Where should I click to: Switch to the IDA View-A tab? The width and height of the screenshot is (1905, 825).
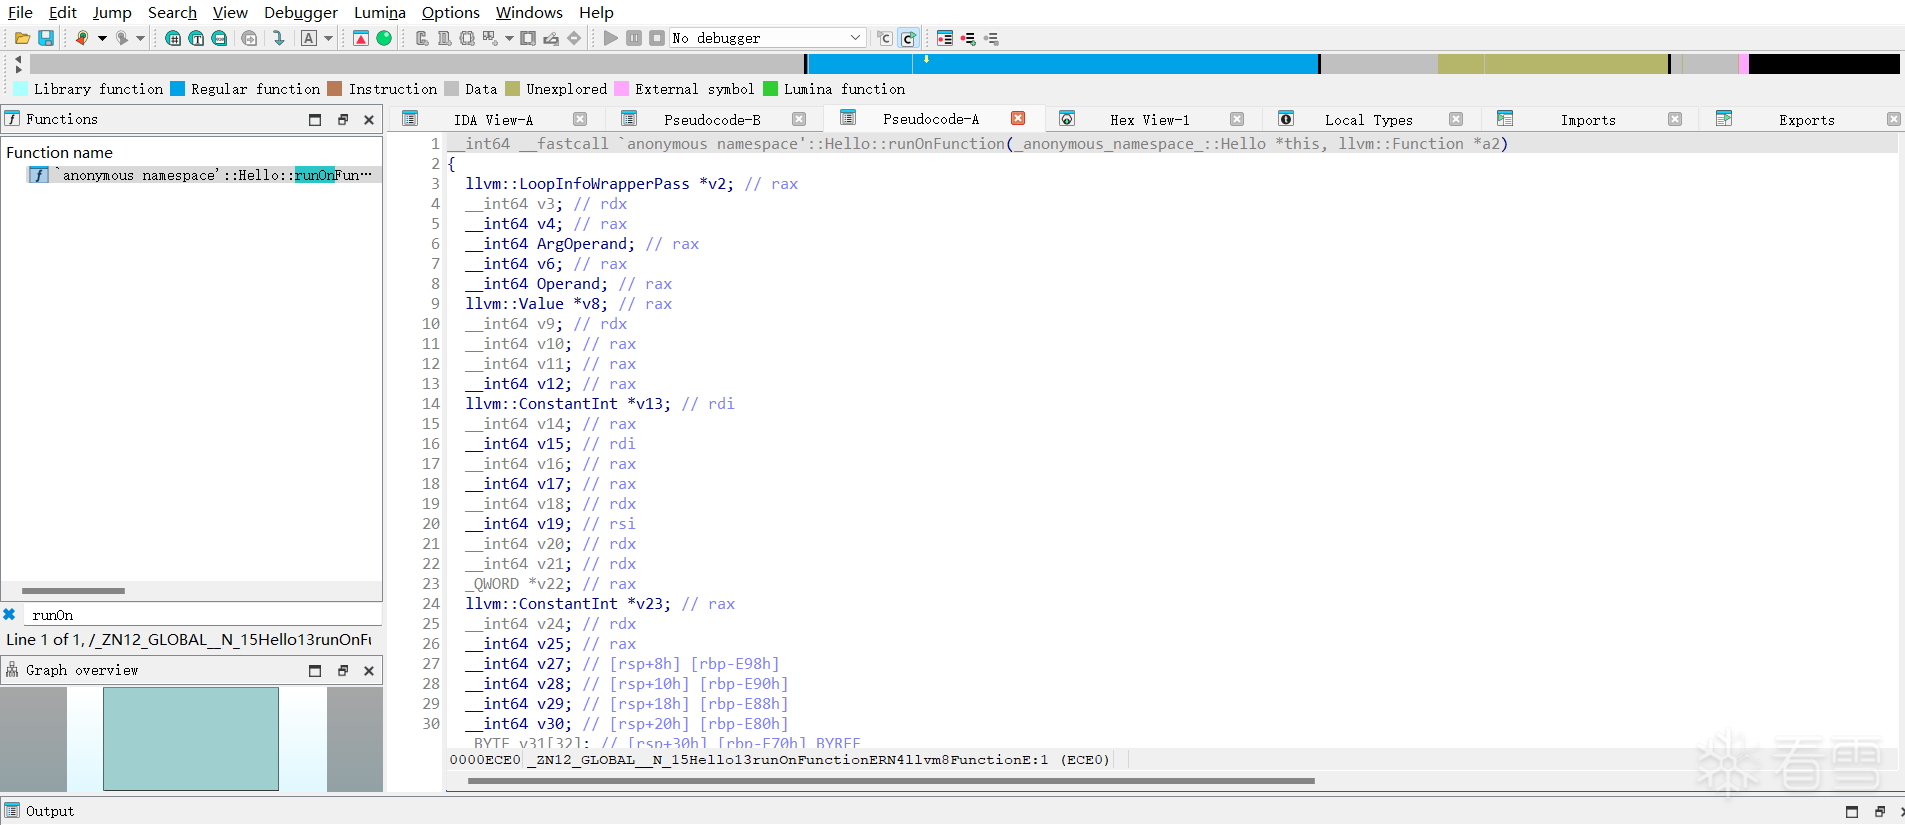493,120
